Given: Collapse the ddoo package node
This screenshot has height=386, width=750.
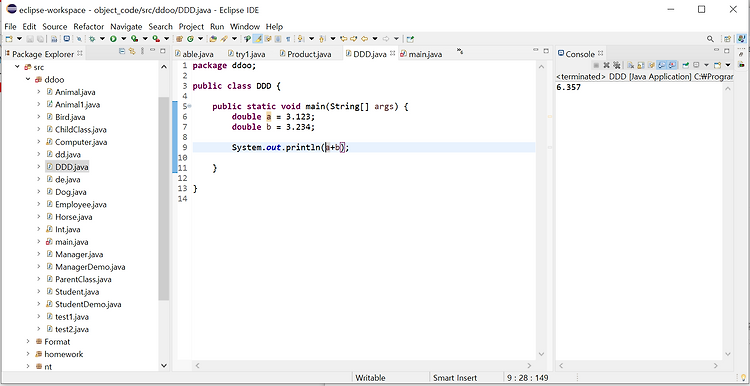Looking at the screenshot, I should [x=28, y=79].
